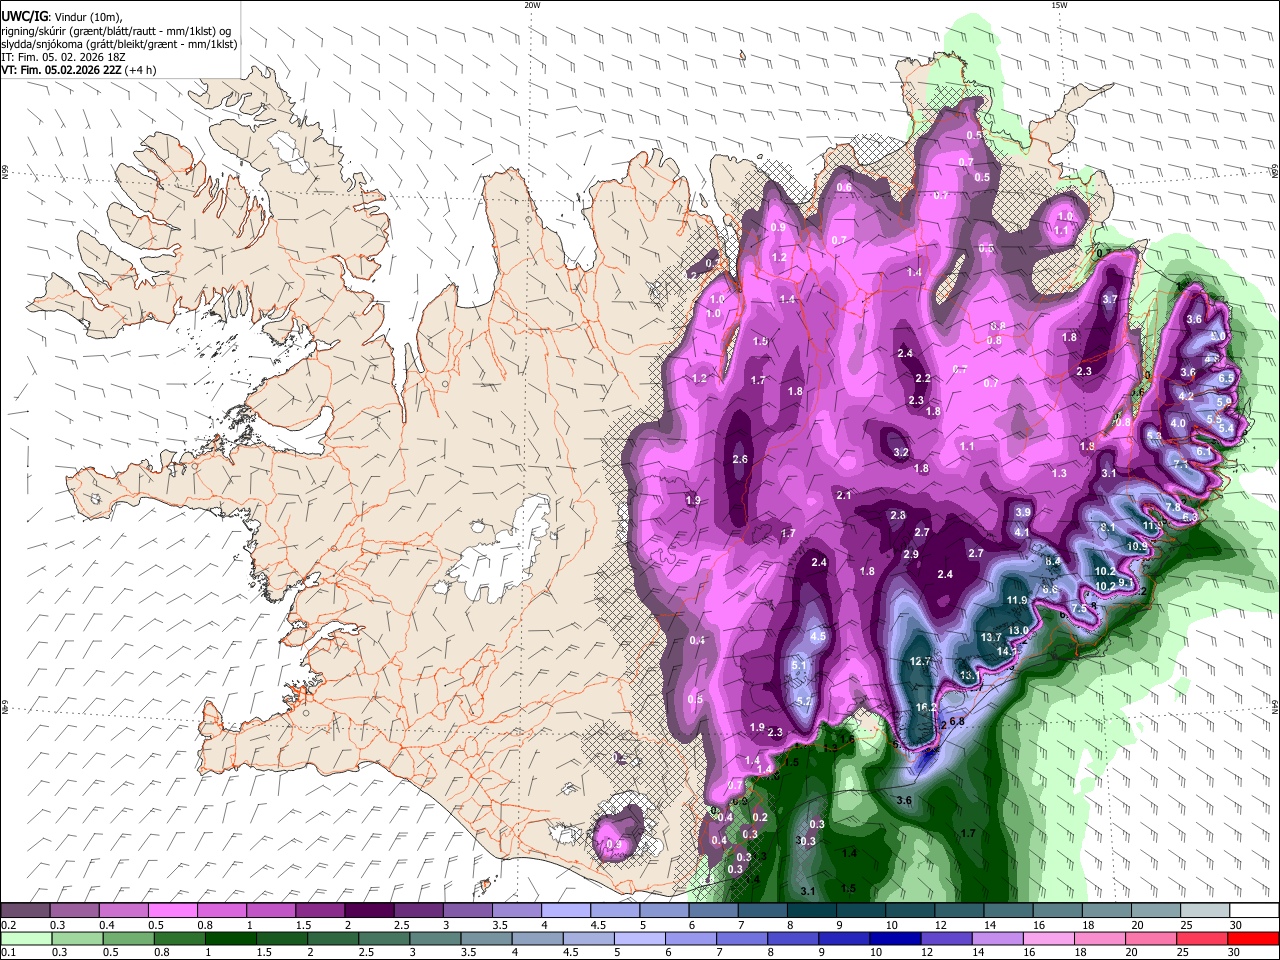The image size is (1280, 960).
Task: Click the lightest green swatch starting the bottom legend
Action: click(25, 939)
